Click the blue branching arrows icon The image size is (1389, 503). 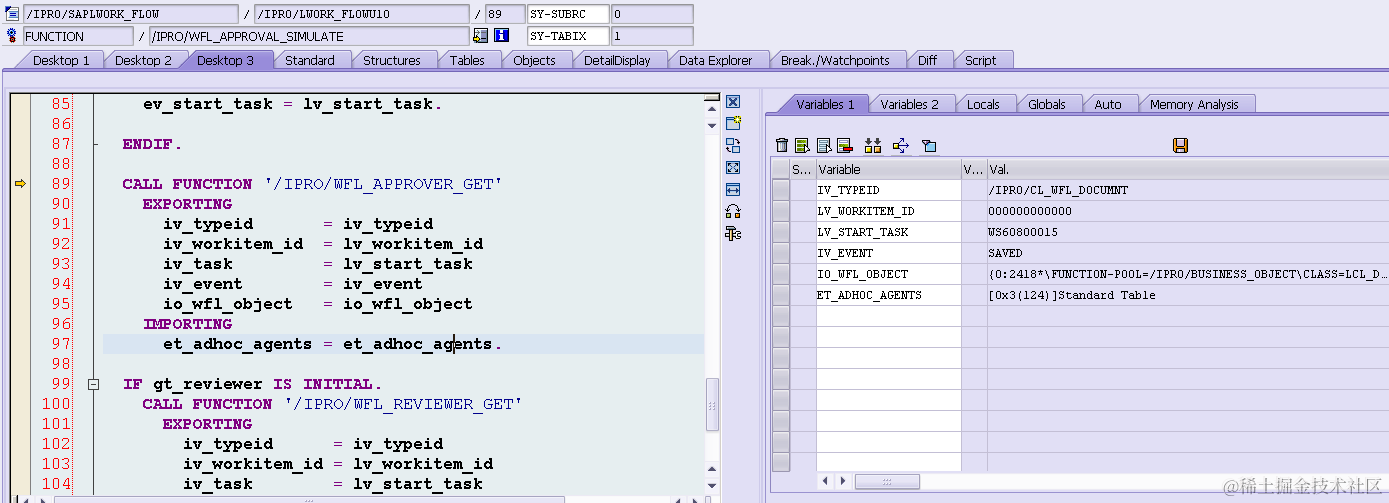(900, 146)
